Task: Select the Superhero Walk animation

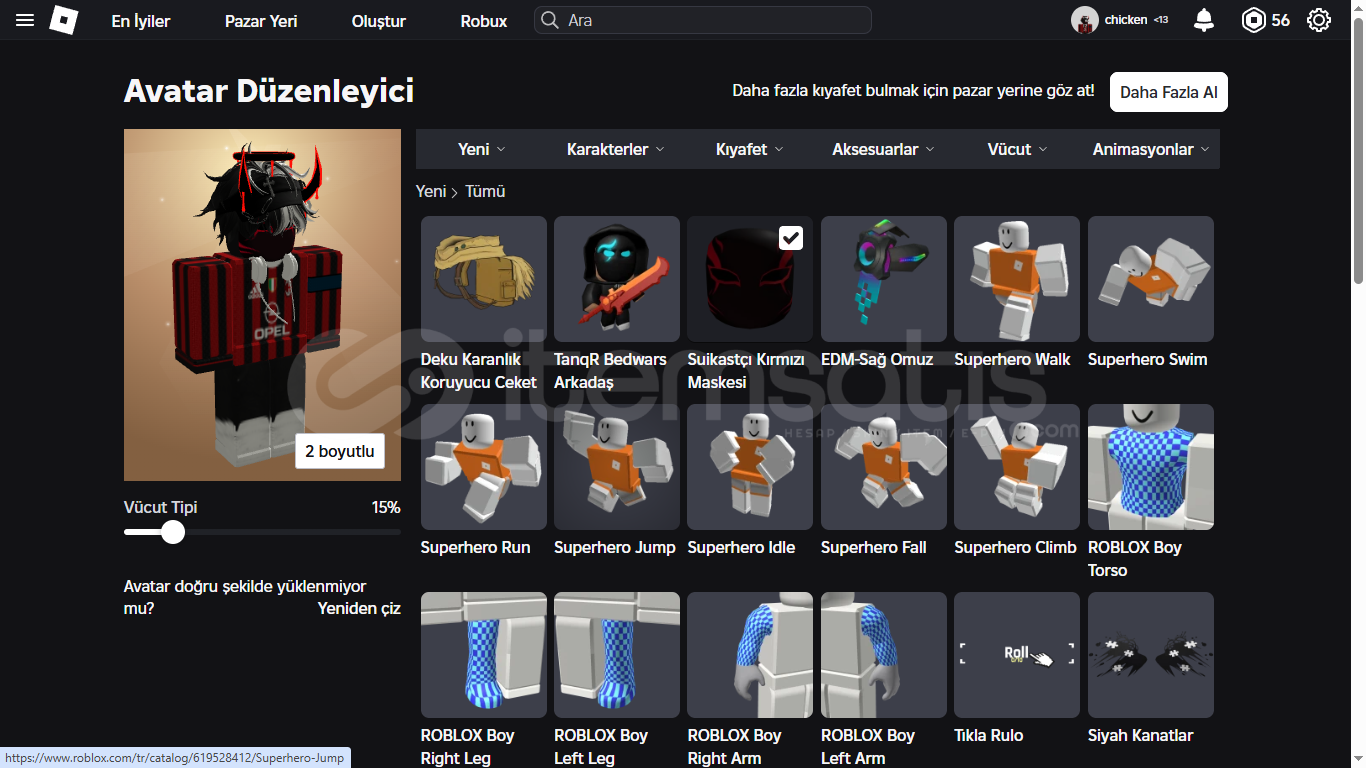Action: tap(1017, 279)
